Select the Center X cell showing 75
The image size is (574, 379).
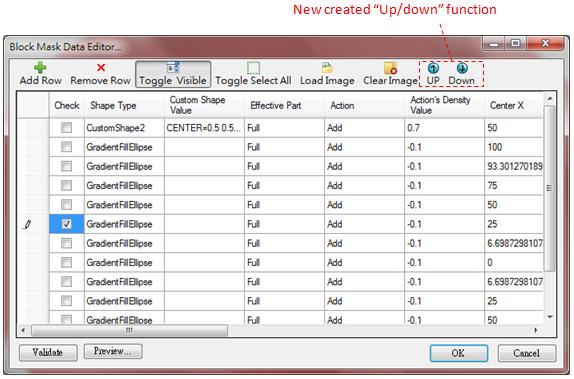pos(514,186)
